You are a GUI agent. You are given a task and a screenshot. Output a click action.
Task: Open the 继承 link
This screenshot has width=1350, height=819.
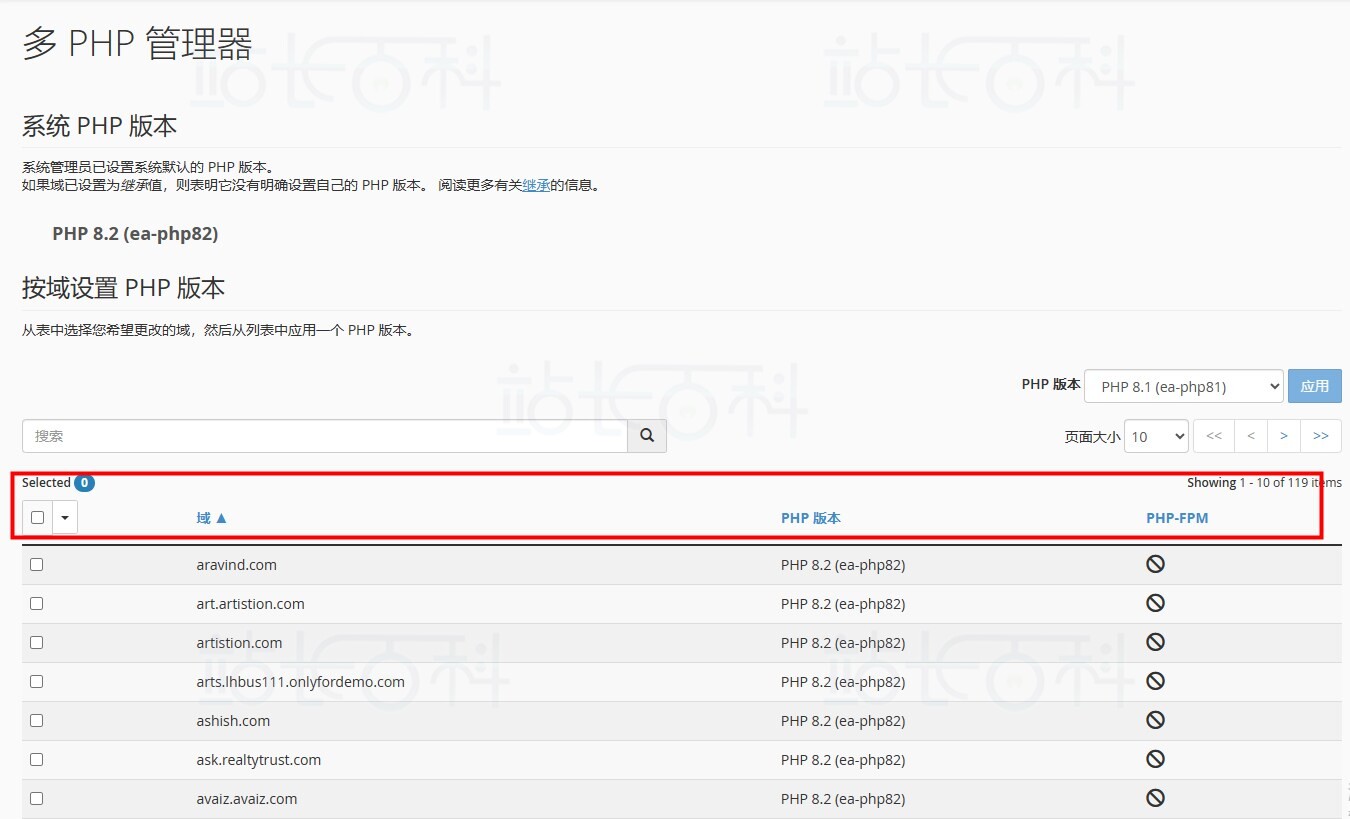click(536, 185)
